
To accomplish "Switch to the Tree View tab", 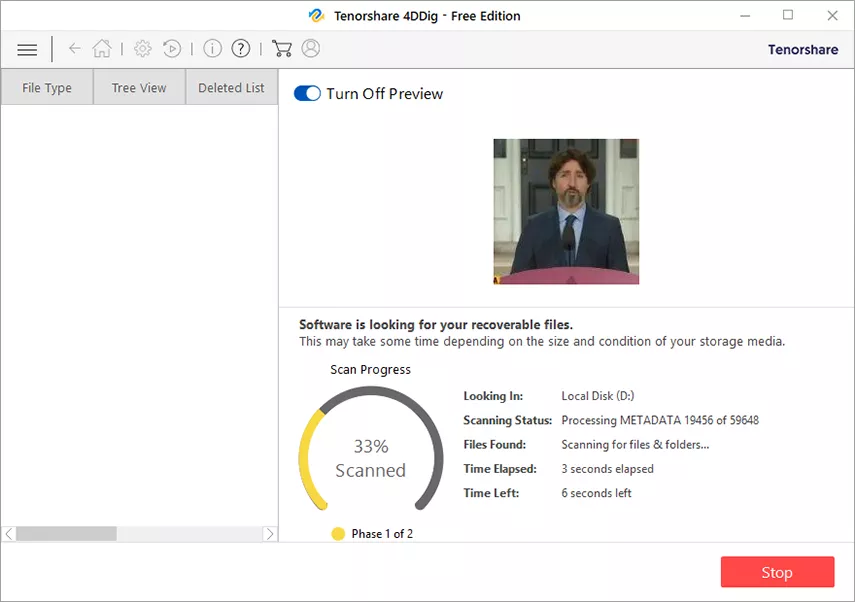I will pyautogui.click(x=139, y=88).
